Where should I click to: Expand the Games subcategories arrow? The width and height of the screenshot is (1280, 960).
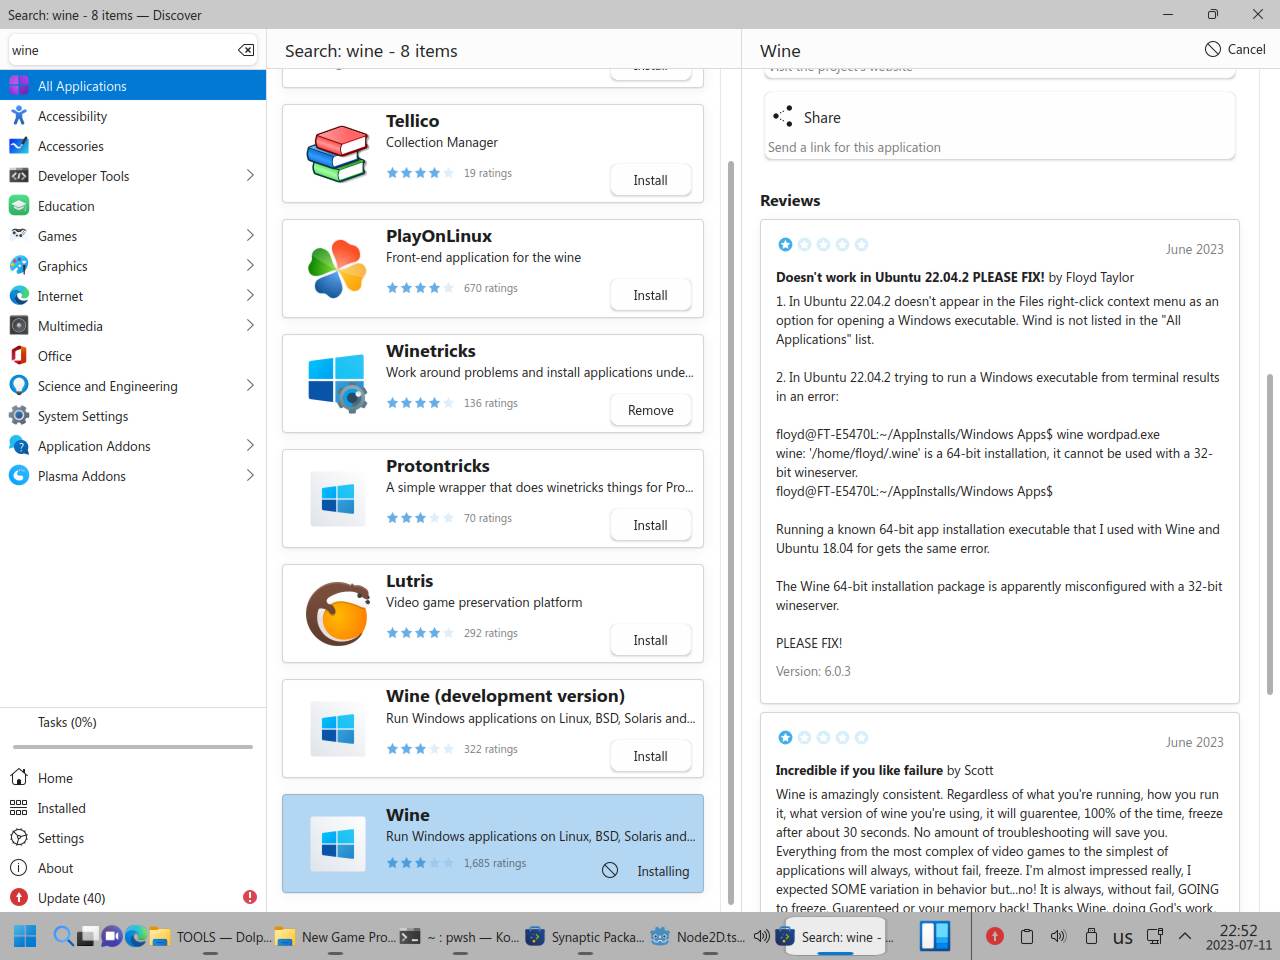[x=250, y=236]
